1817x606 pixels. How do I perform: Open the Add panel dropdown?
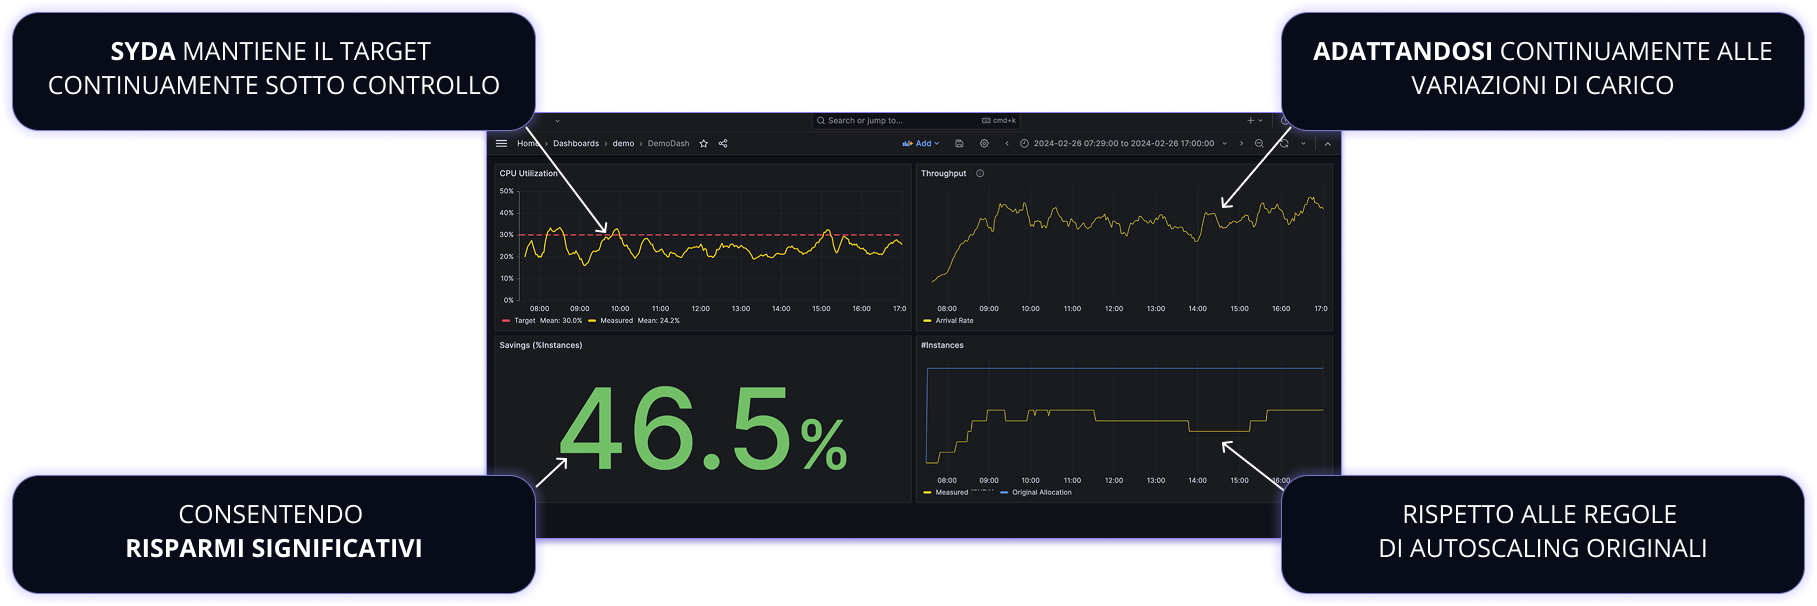921,144
